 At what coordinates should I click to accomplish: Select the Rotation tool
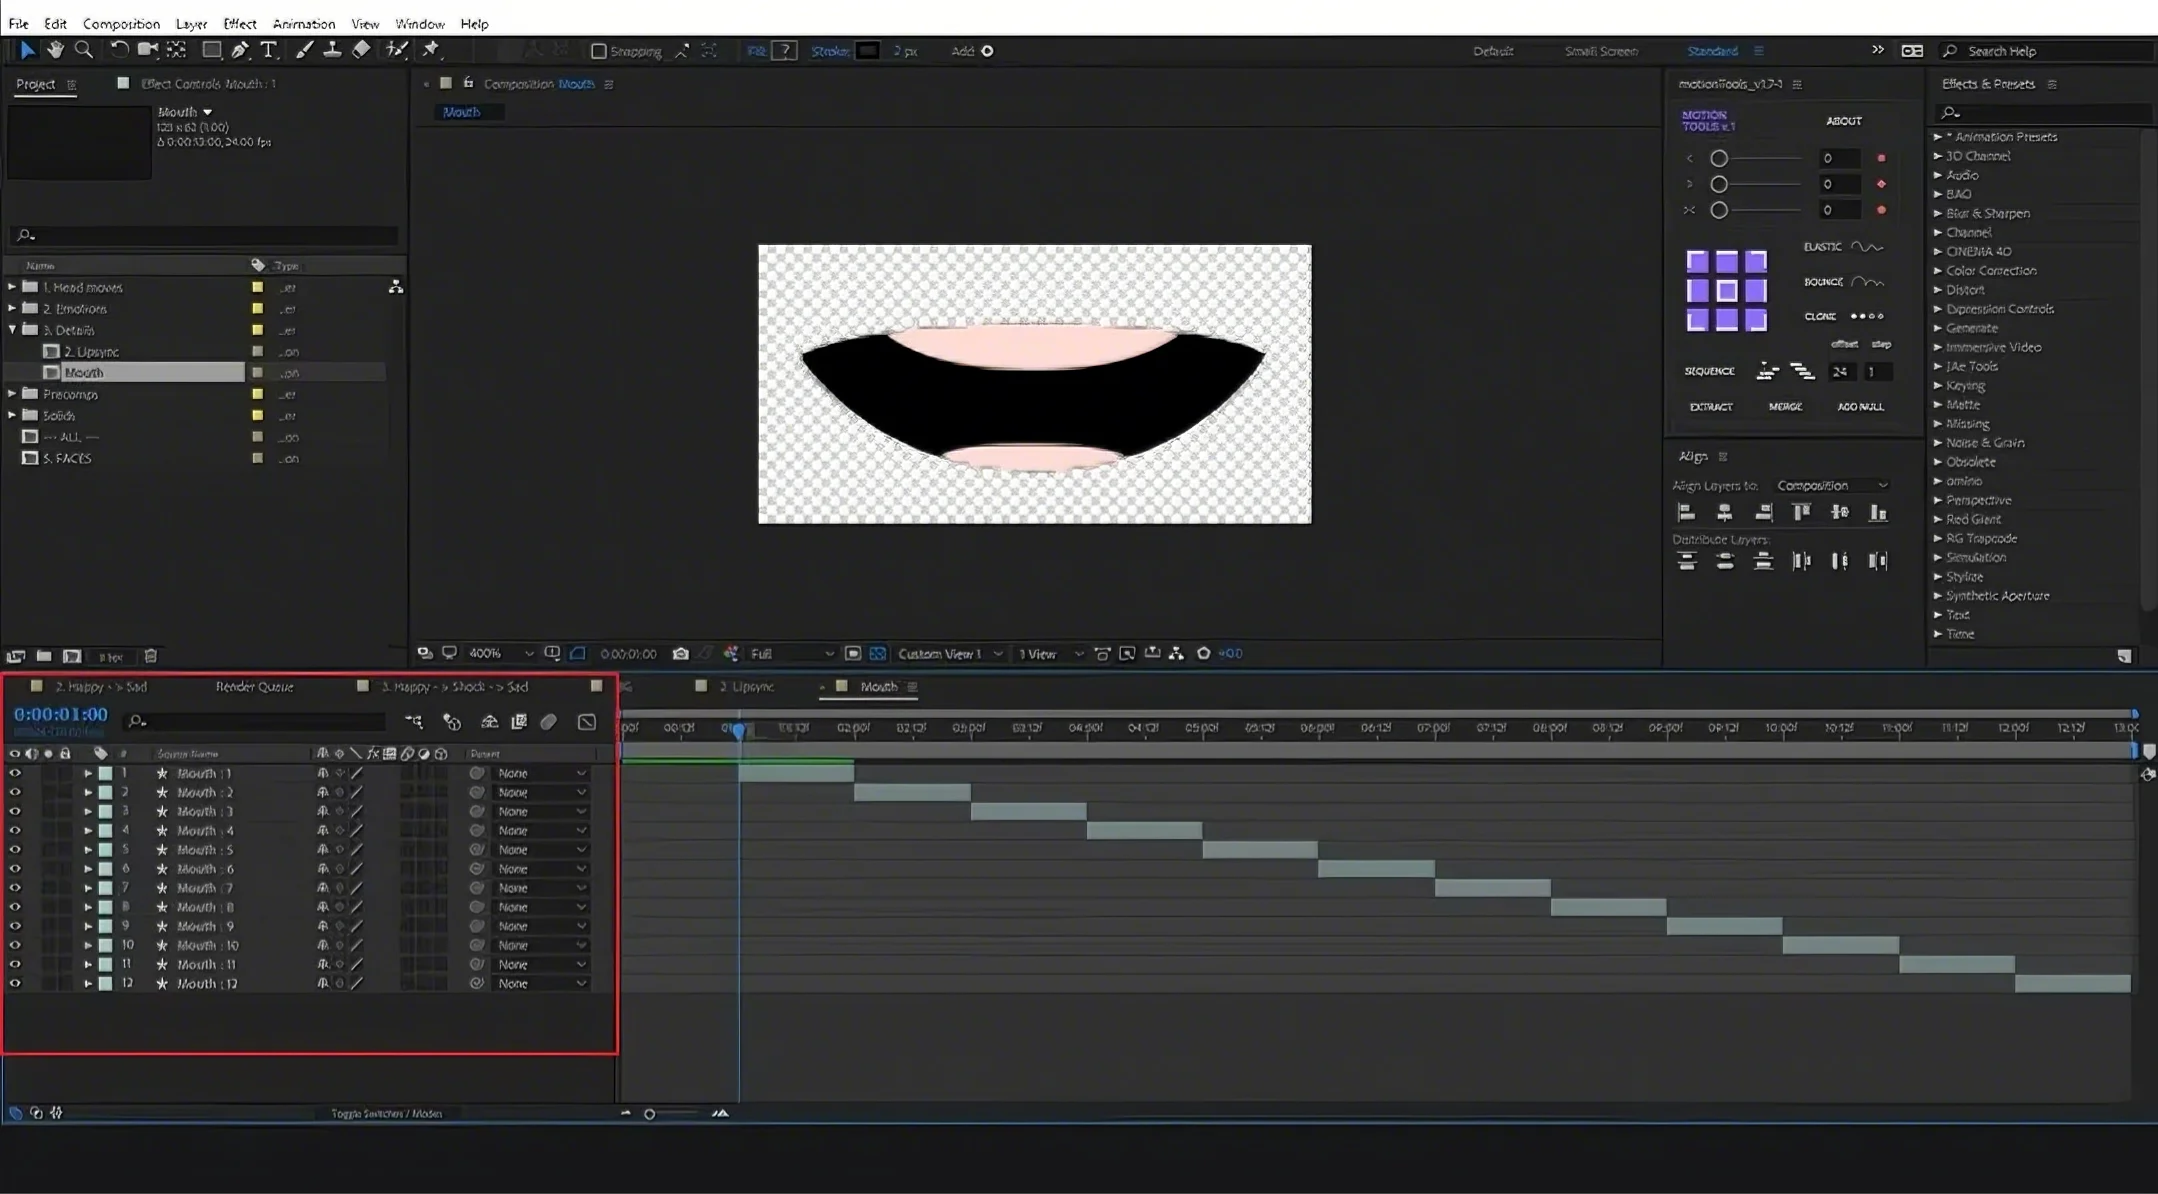(x=118, y=50)
